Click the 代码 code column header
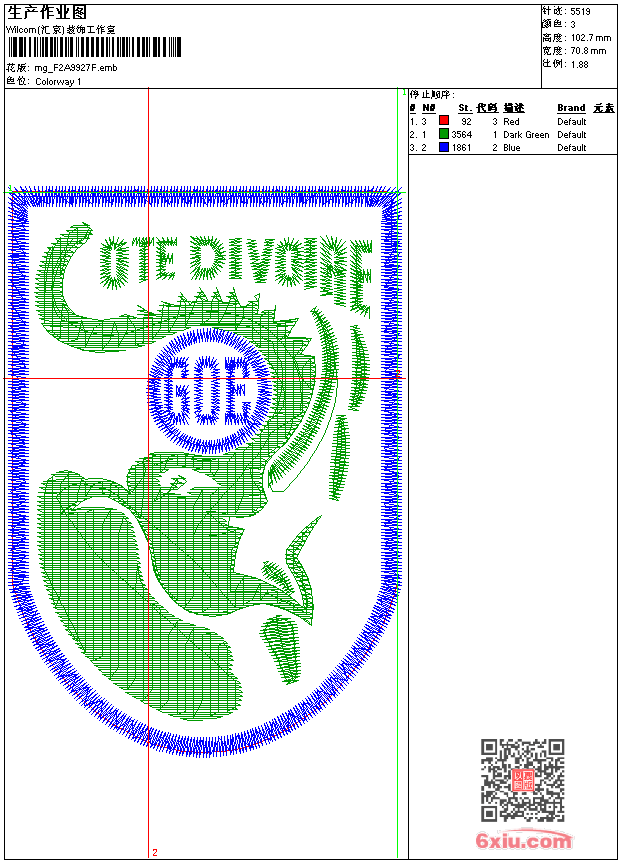 point(487,108)
